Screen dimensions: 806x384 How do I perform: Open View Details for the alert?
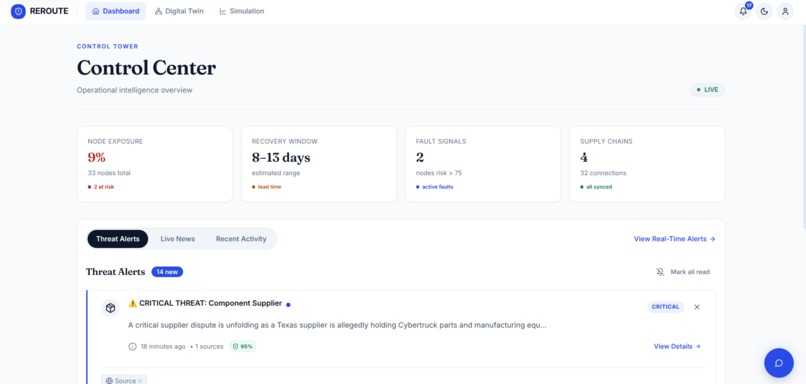click(x=677, y=346)
